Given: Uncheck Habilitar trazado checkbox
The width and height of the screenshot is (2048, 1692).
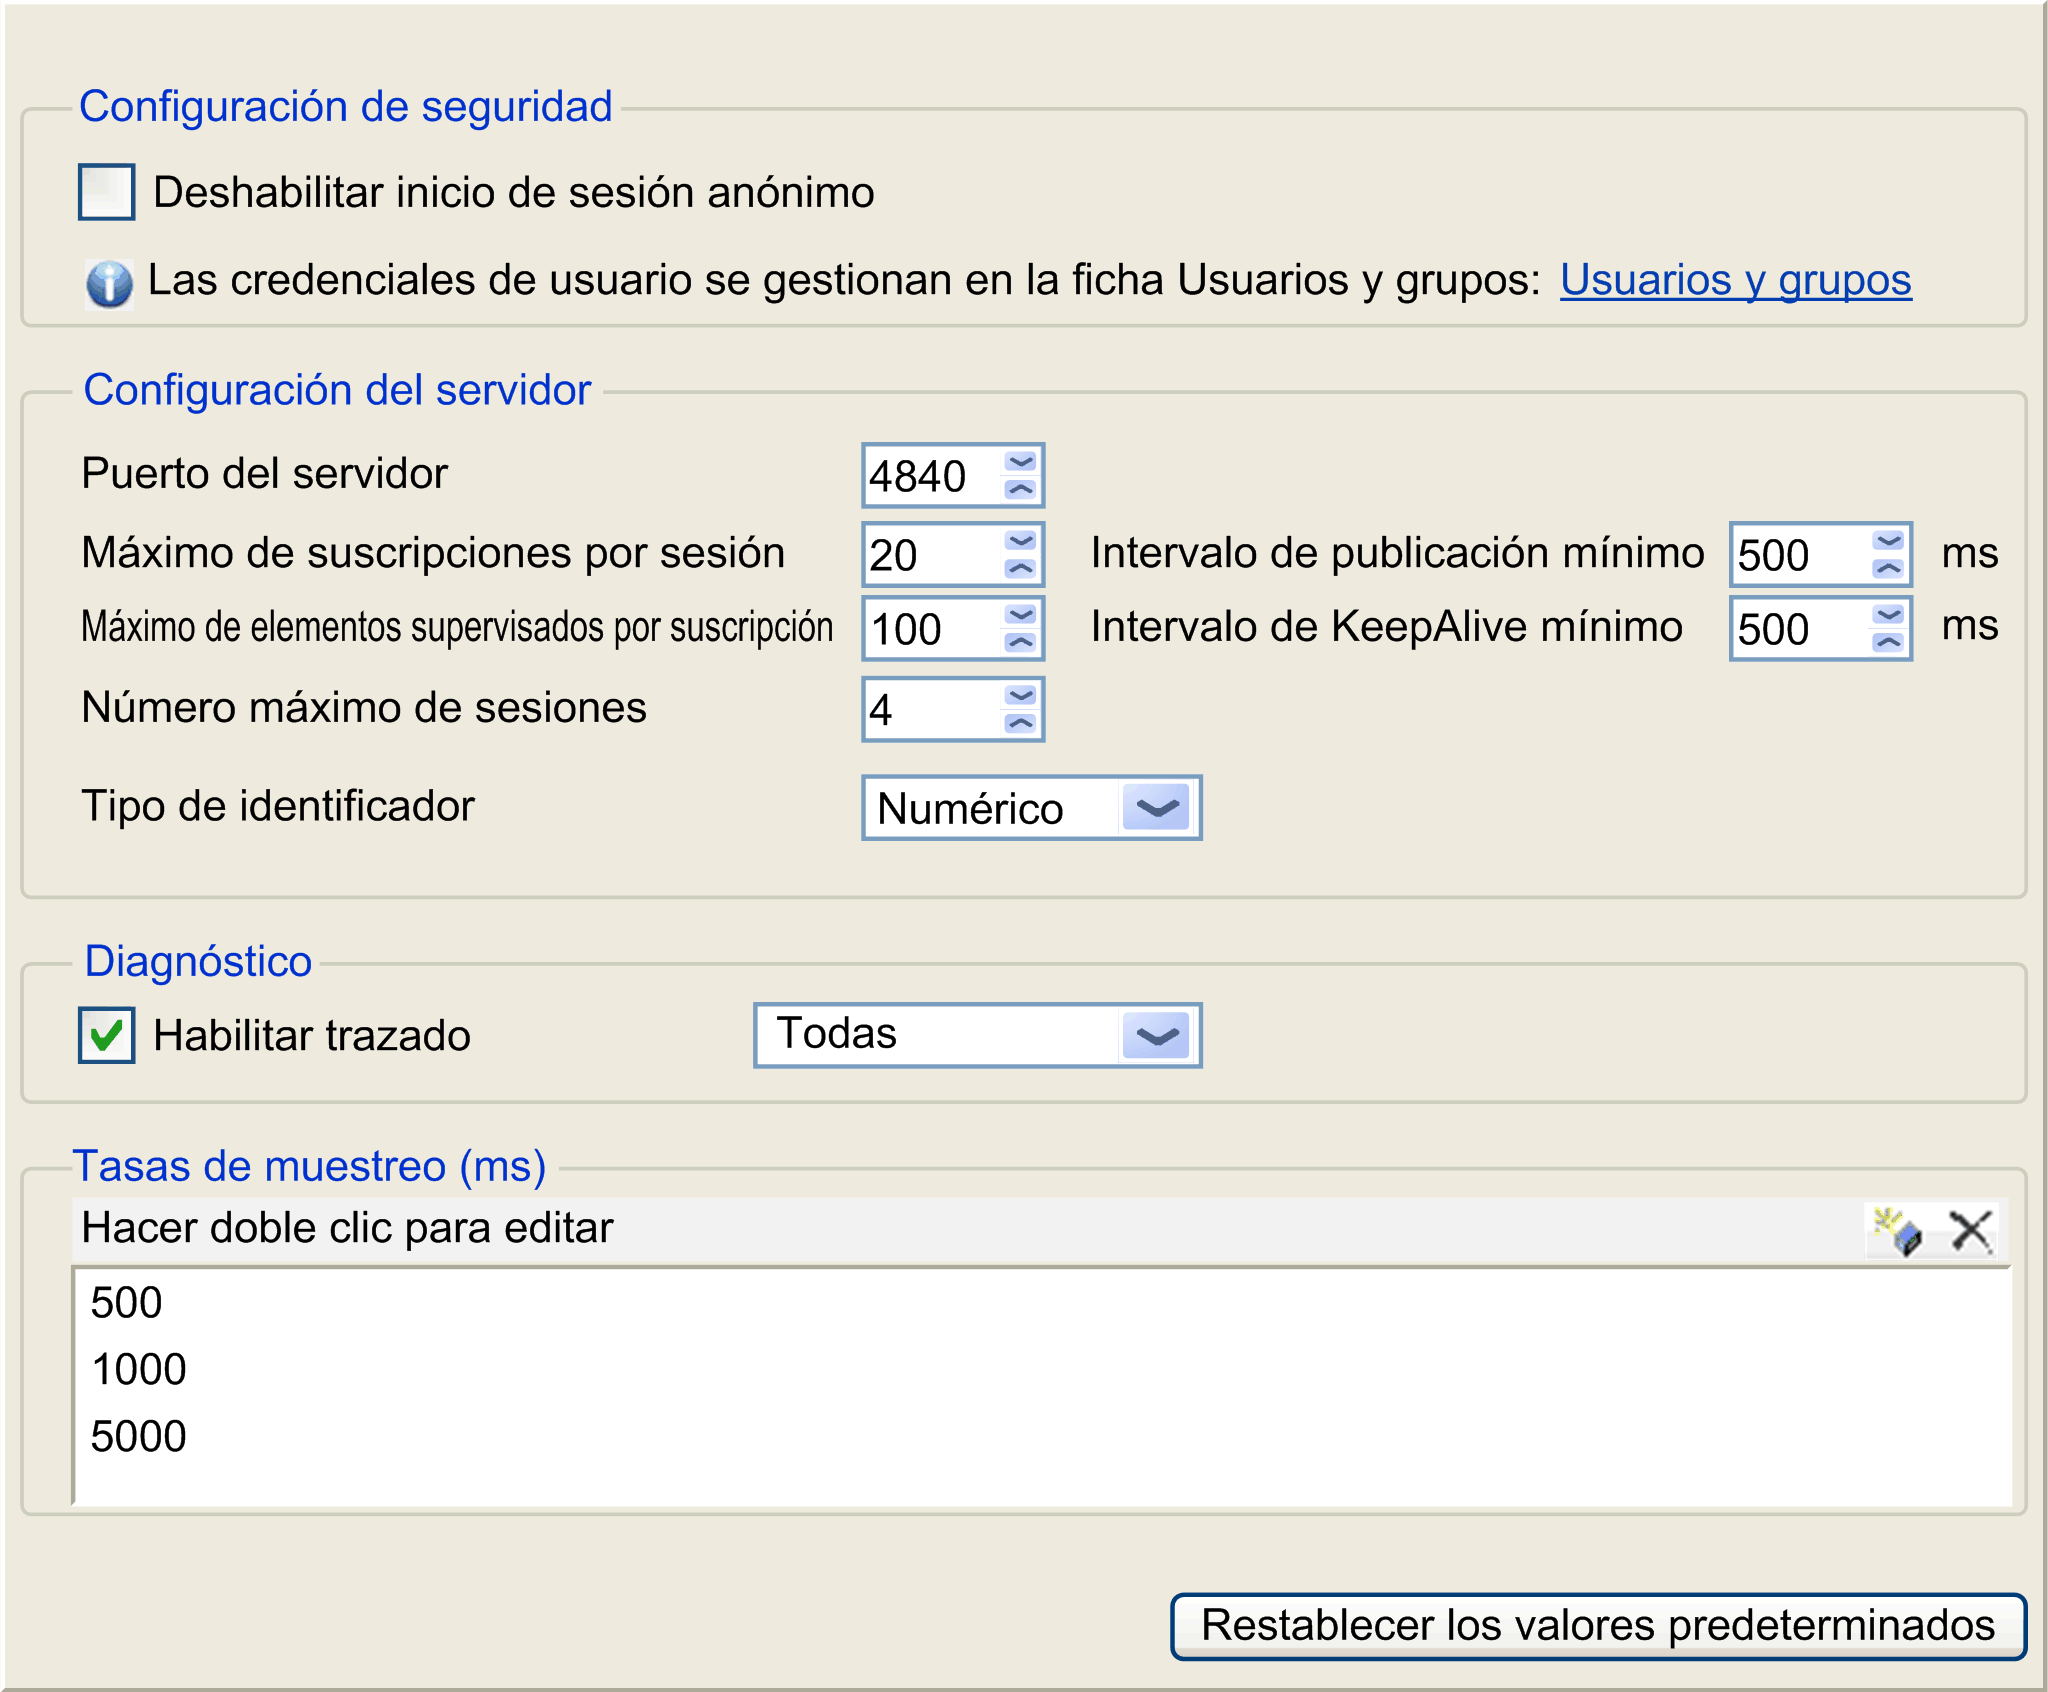Looking at the screenshot, I should tap(107, 1035).
